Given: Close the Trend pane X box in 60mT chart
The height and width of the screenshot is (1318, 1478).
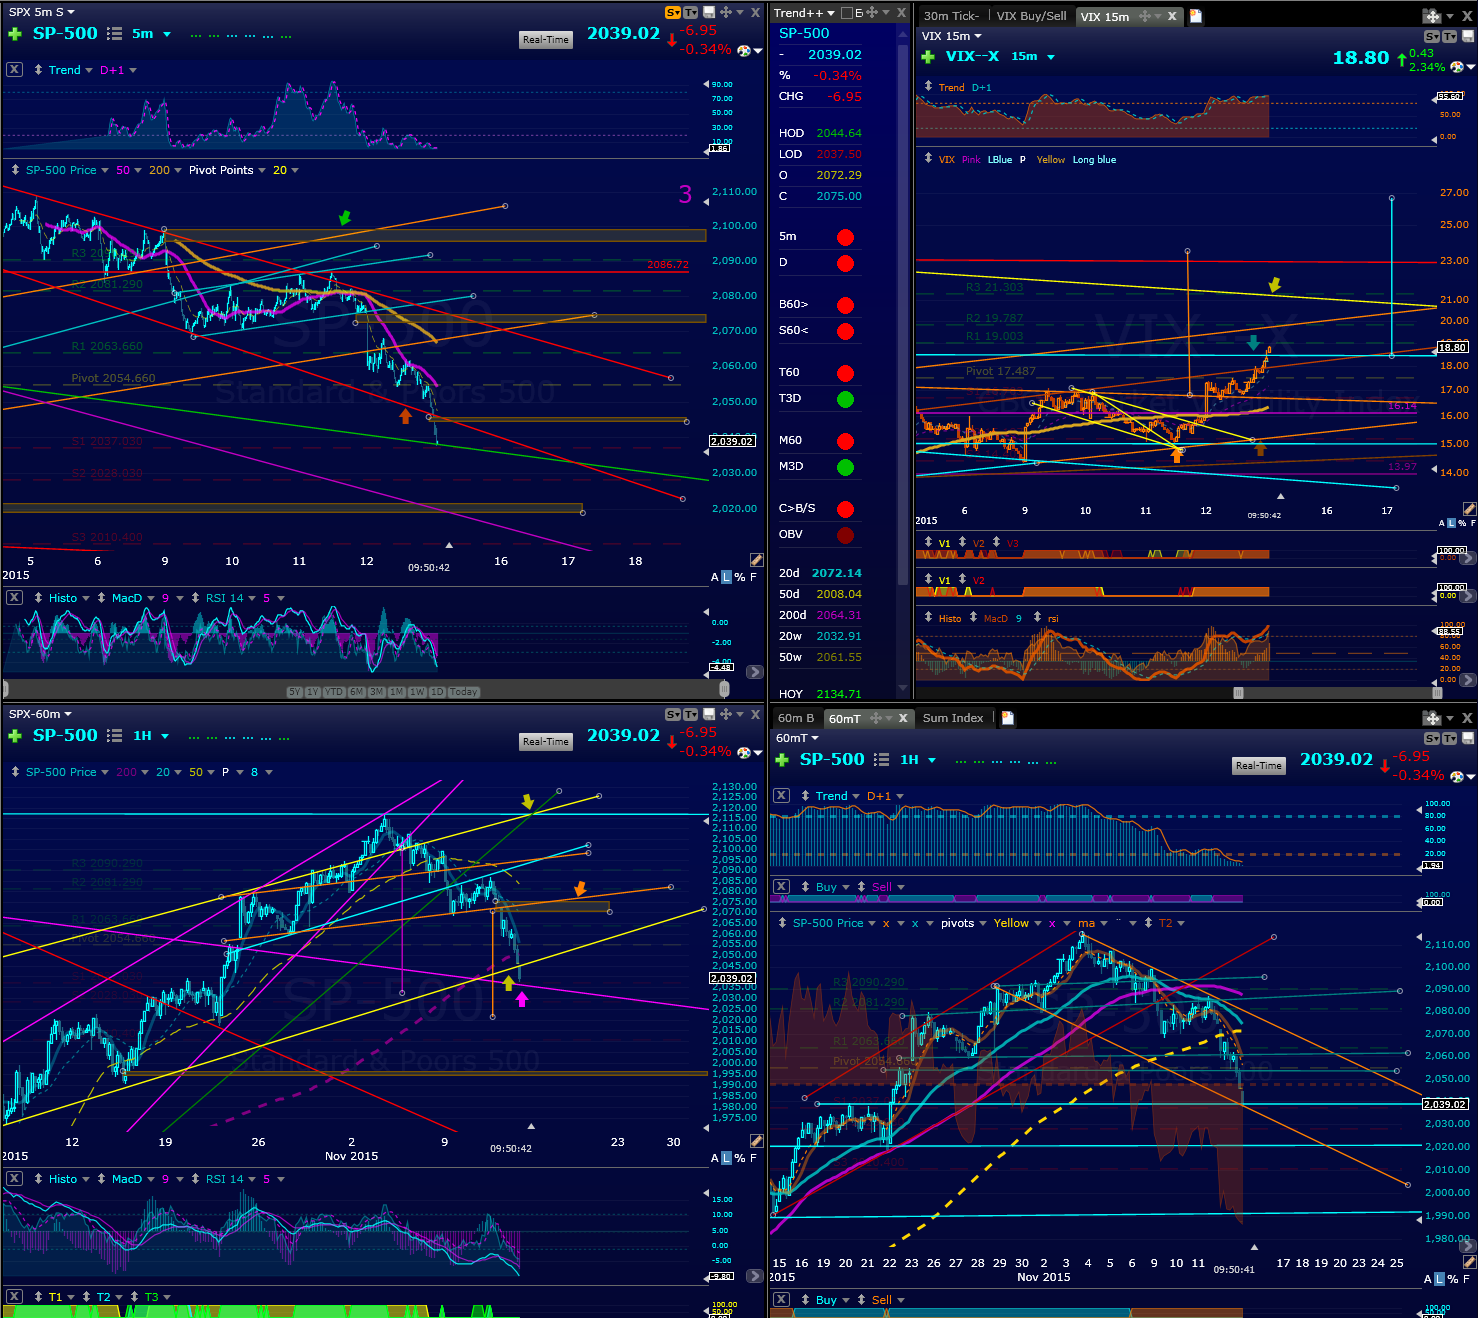Looking at the screenshot, I should click(782, 796).
